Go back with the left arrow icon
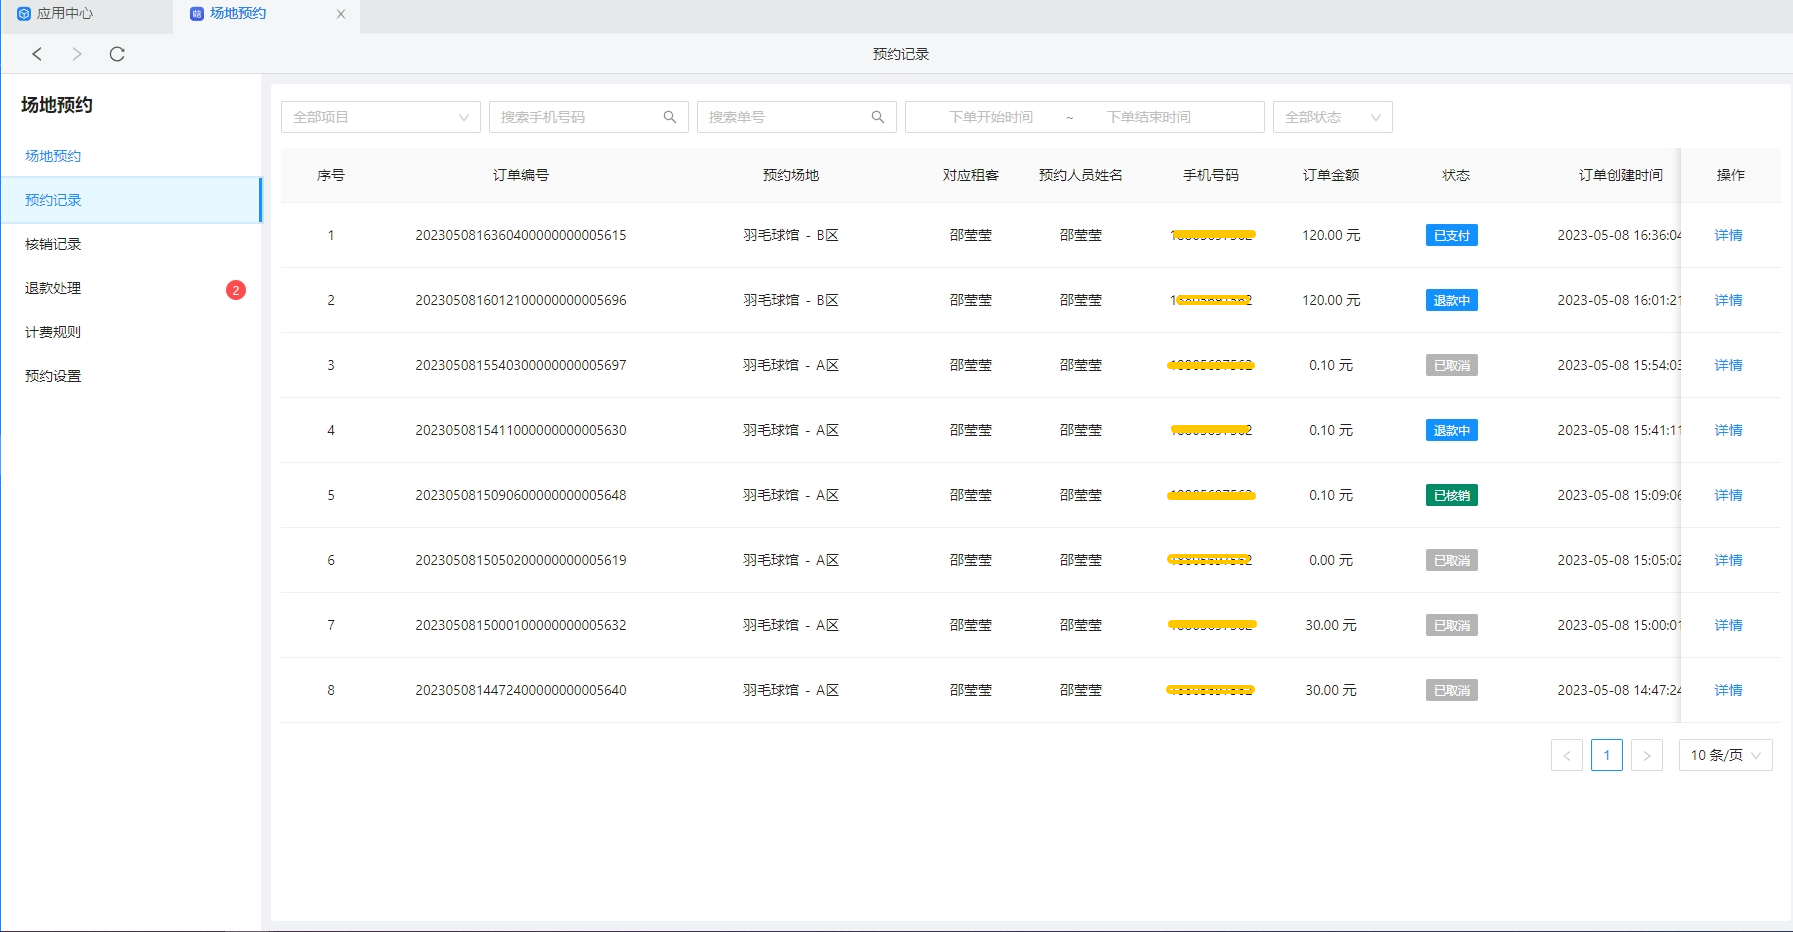The image size is (1793, 932). pos(37,54)
